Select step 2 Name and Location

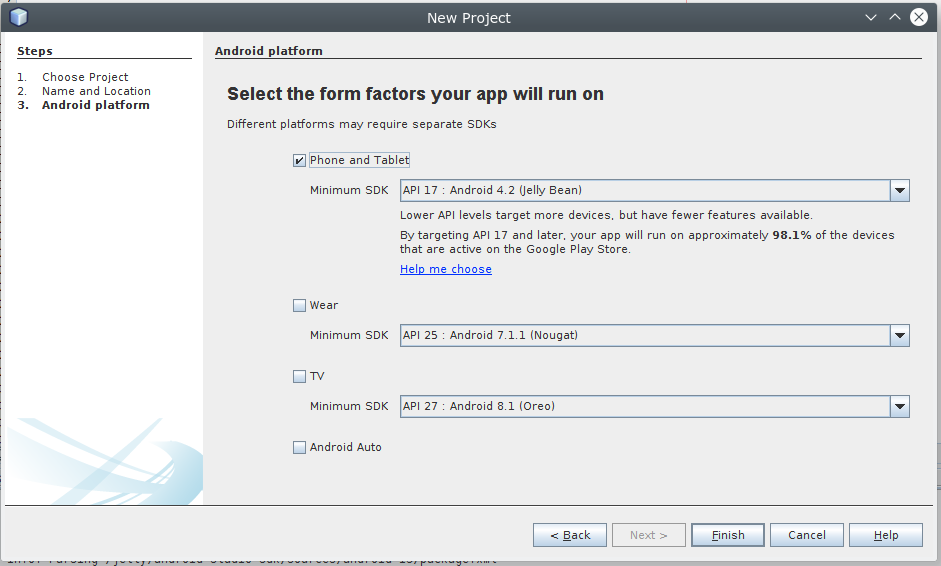[x=96, y=91]
